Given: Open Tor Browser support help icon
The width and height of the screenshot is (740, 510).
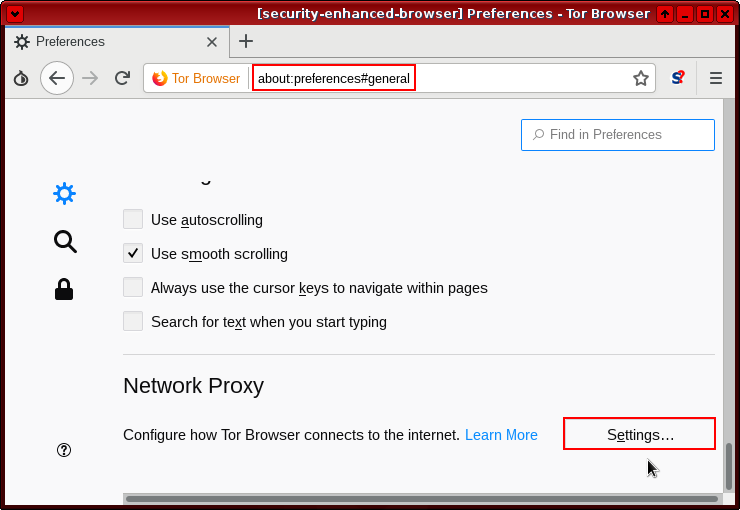Looking at the screenshot, I should 64,450.
